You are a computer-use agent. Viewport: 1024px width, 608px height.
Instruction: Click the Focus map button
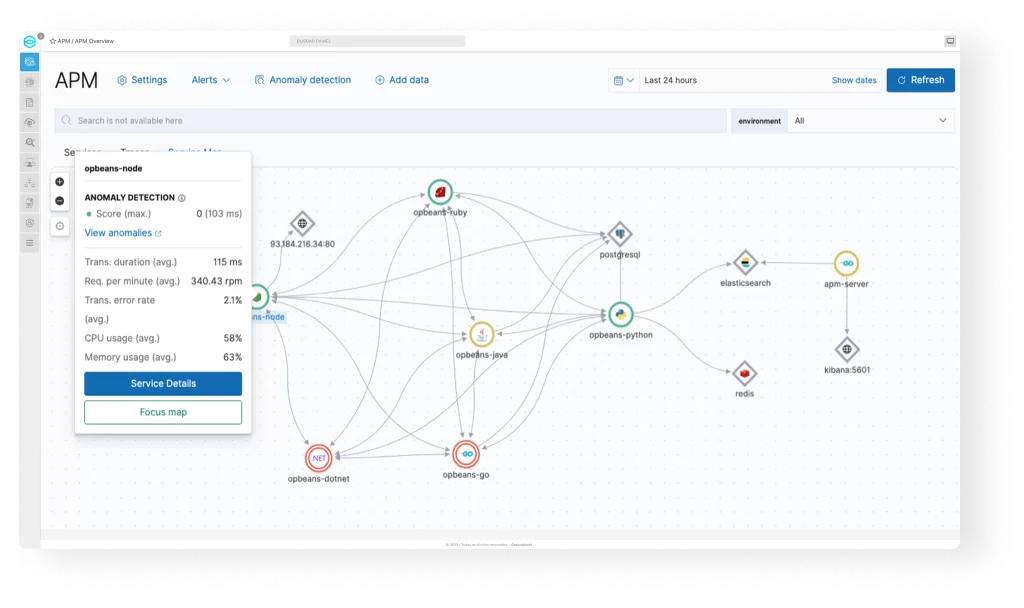coord(163,412)
